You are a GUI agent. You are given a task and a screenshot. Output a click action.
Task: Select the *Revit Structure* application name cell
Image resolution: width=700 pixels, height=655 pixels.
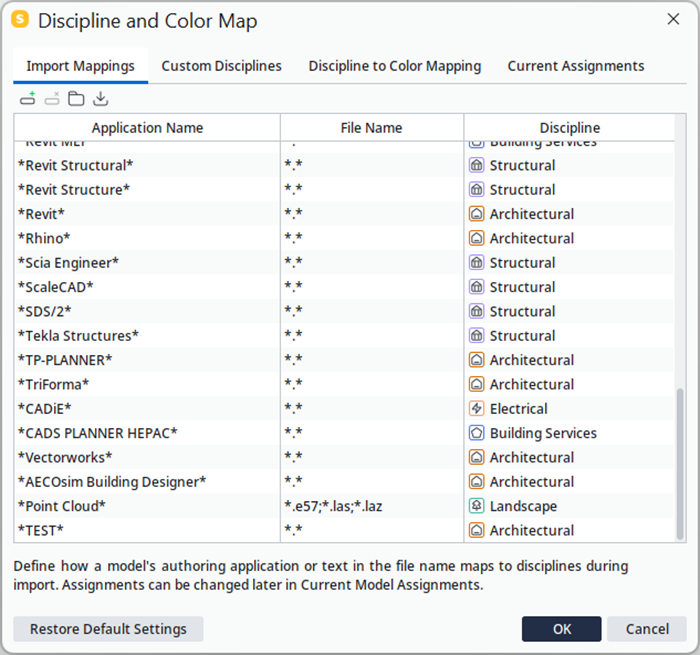147,190
